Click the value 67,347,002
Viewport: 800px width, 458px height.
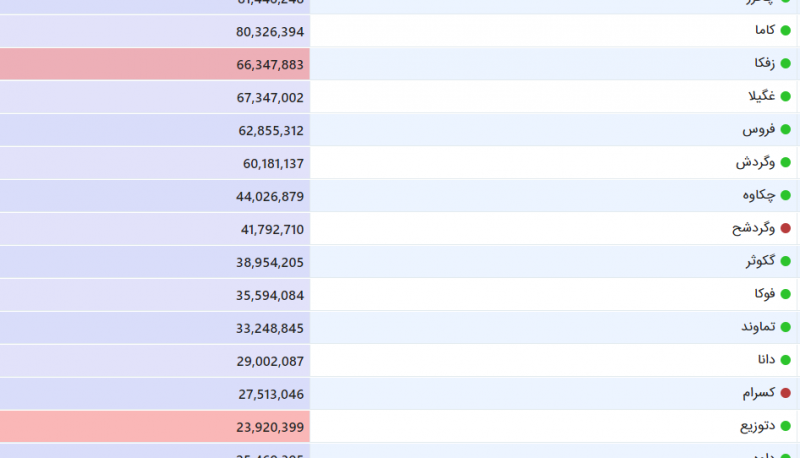270,98
